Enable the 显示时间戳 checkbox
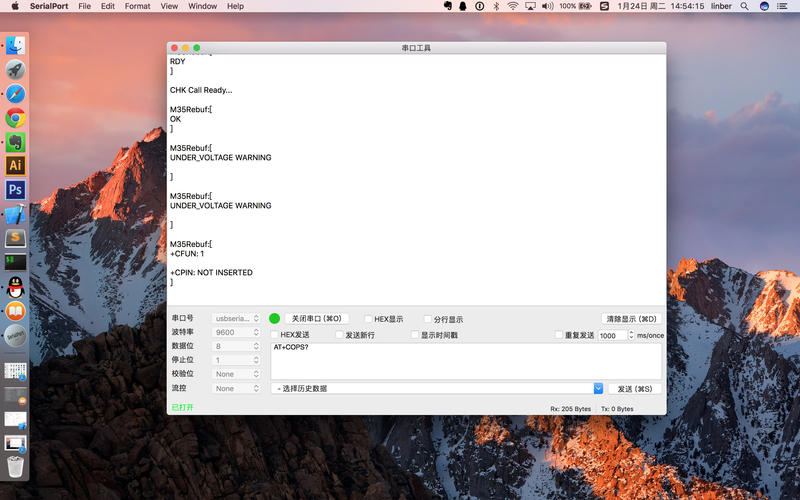The image size is (800, 500). 415,335
